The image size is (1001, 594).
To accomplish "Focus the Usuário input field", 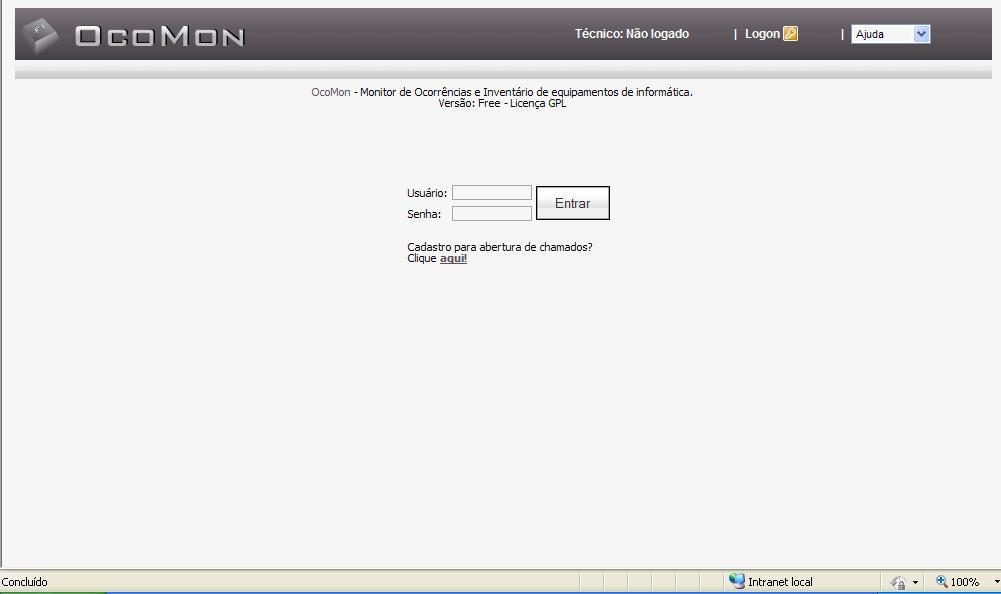I will (x=492, y=192).
